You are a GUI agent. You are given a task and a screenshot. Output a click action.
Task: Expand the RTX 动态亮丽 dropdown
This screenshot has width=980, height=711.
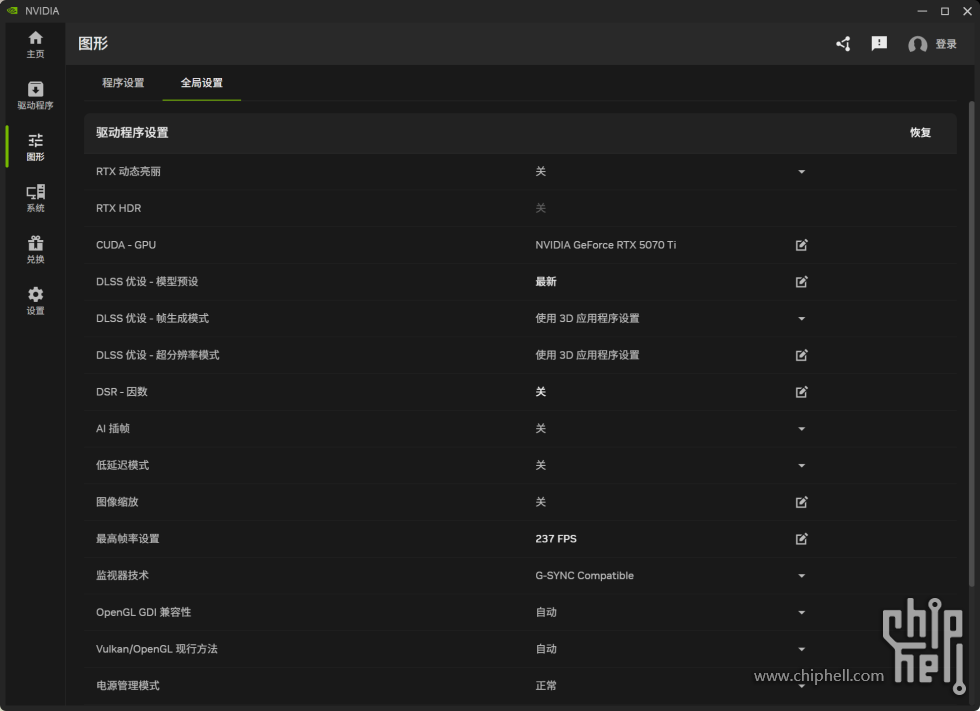click(801, 171)
